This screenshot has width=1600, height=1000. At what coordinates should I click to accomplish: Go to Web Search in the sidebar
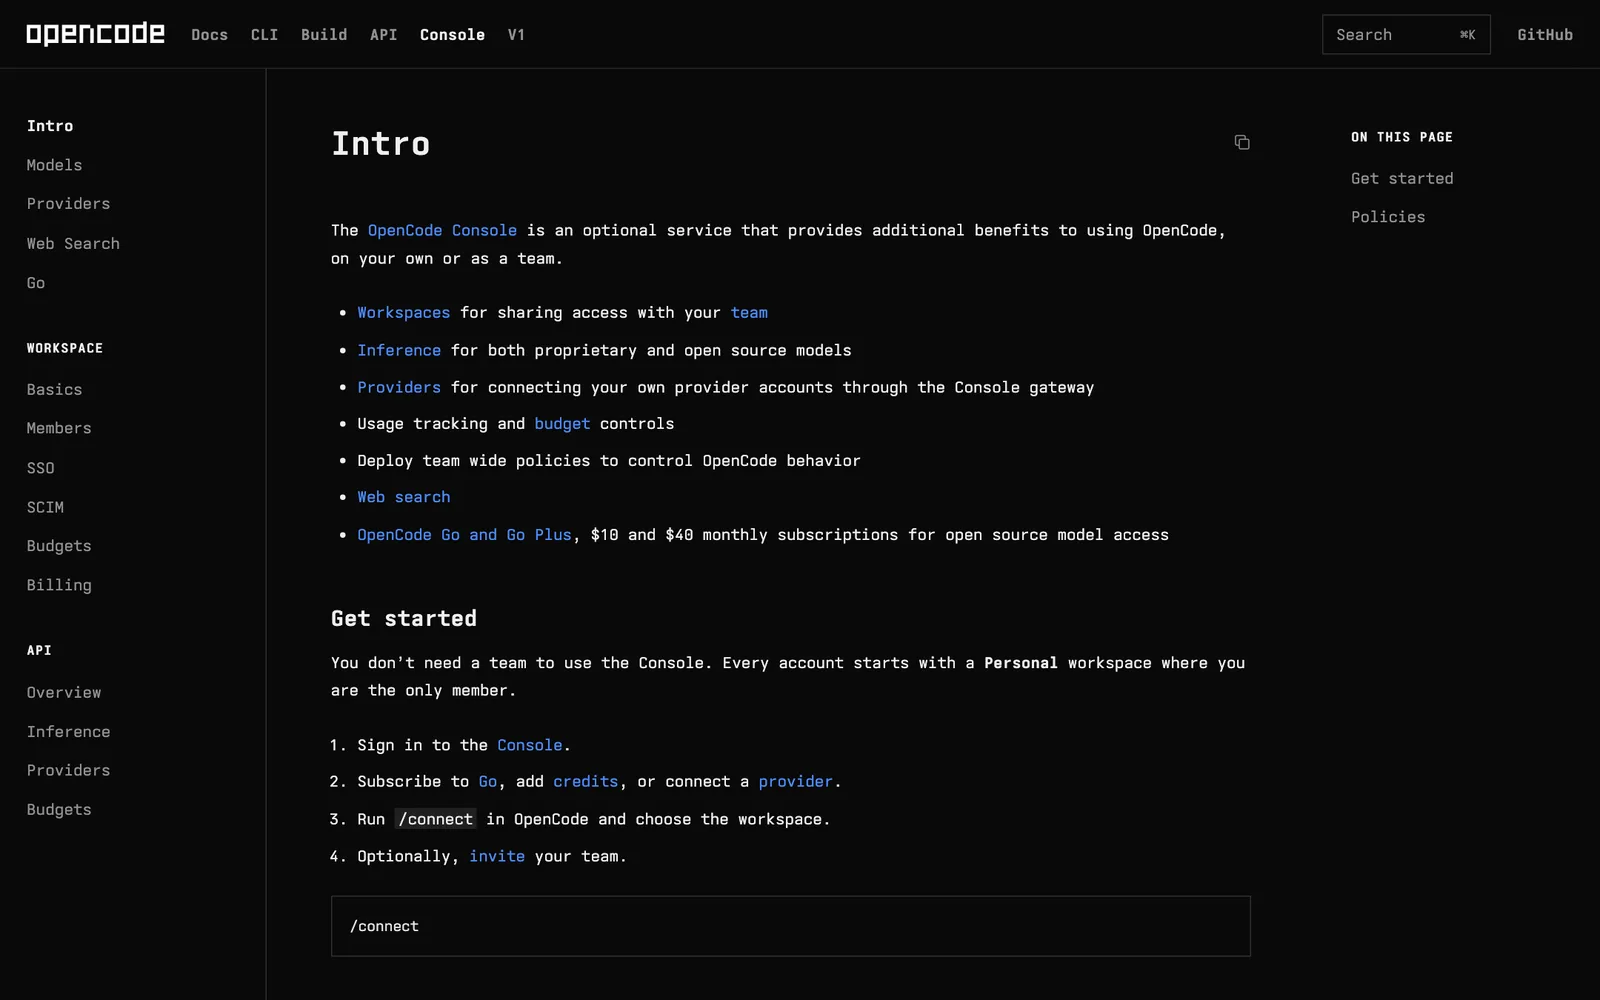73,243
